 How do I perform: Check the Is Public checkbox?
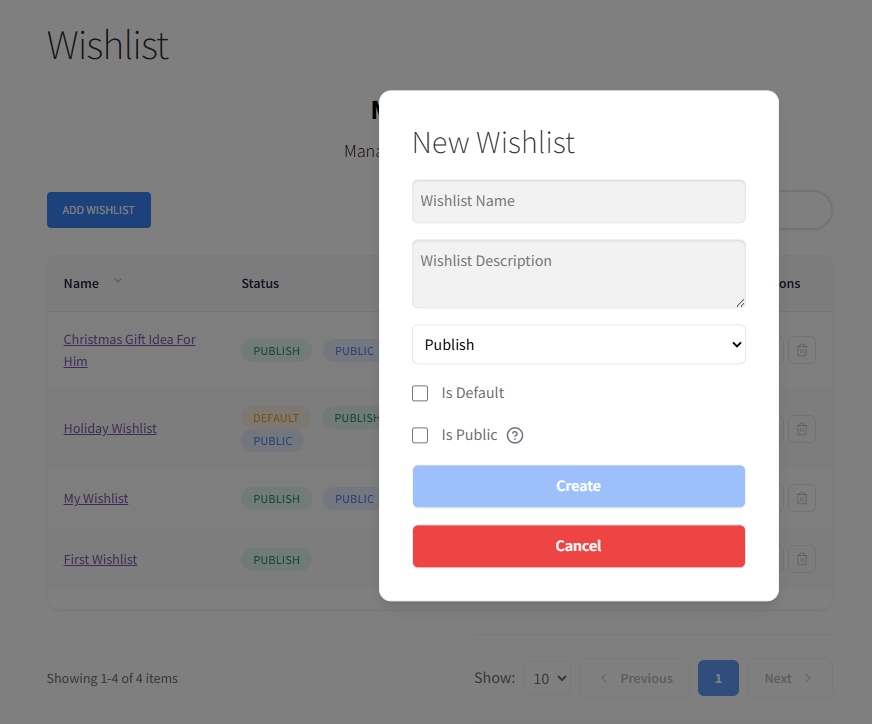[x=420, y=435]
